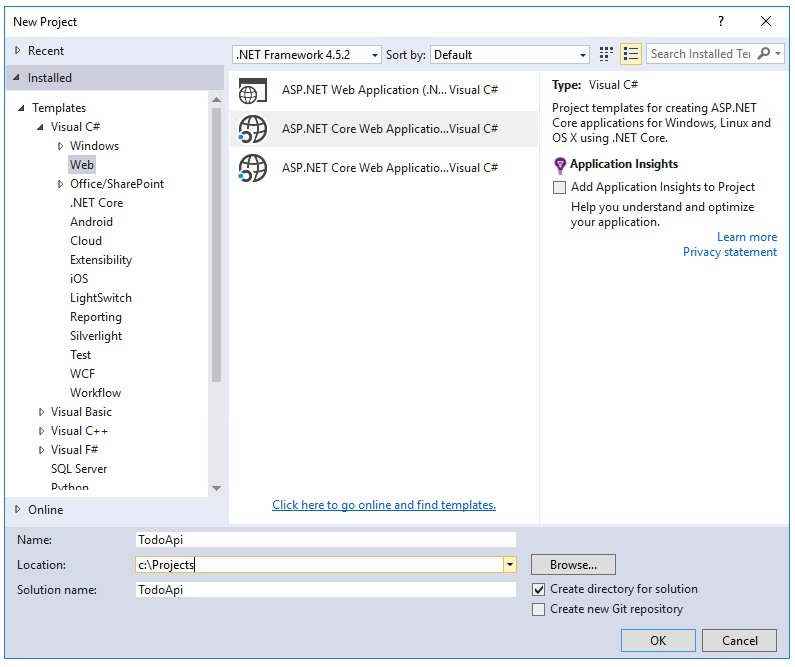Click the tree scrollbar down arrow
This screenshot has width=795, height=667.
click(x=216, y=489)
